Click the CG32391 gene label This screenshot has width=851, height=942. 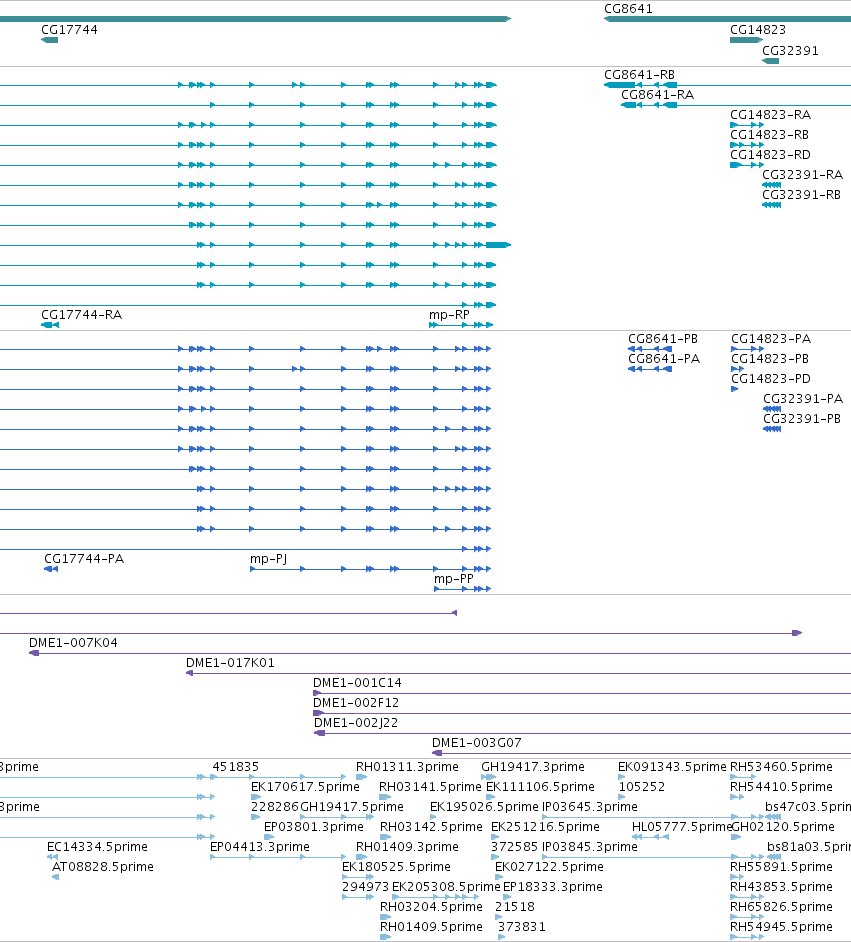point(790,50)
